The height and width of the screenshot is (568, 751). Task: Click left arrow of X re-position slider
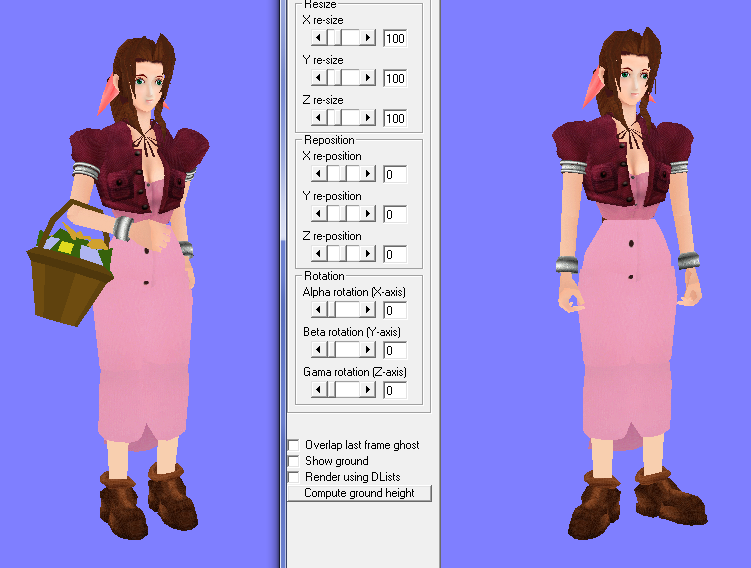(318, 173)
